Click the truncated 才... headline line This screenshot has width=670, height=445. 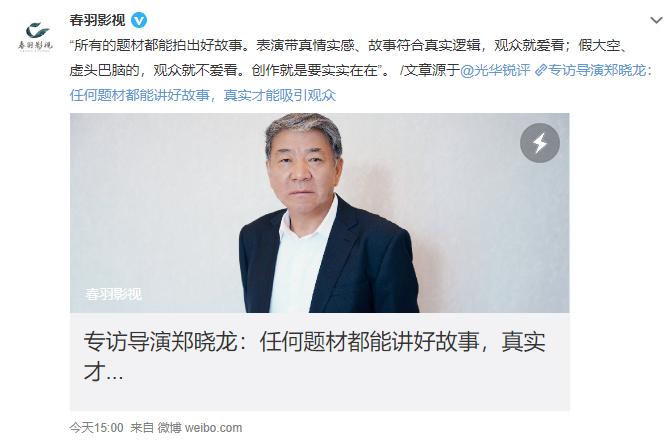[x=103, y=371]
